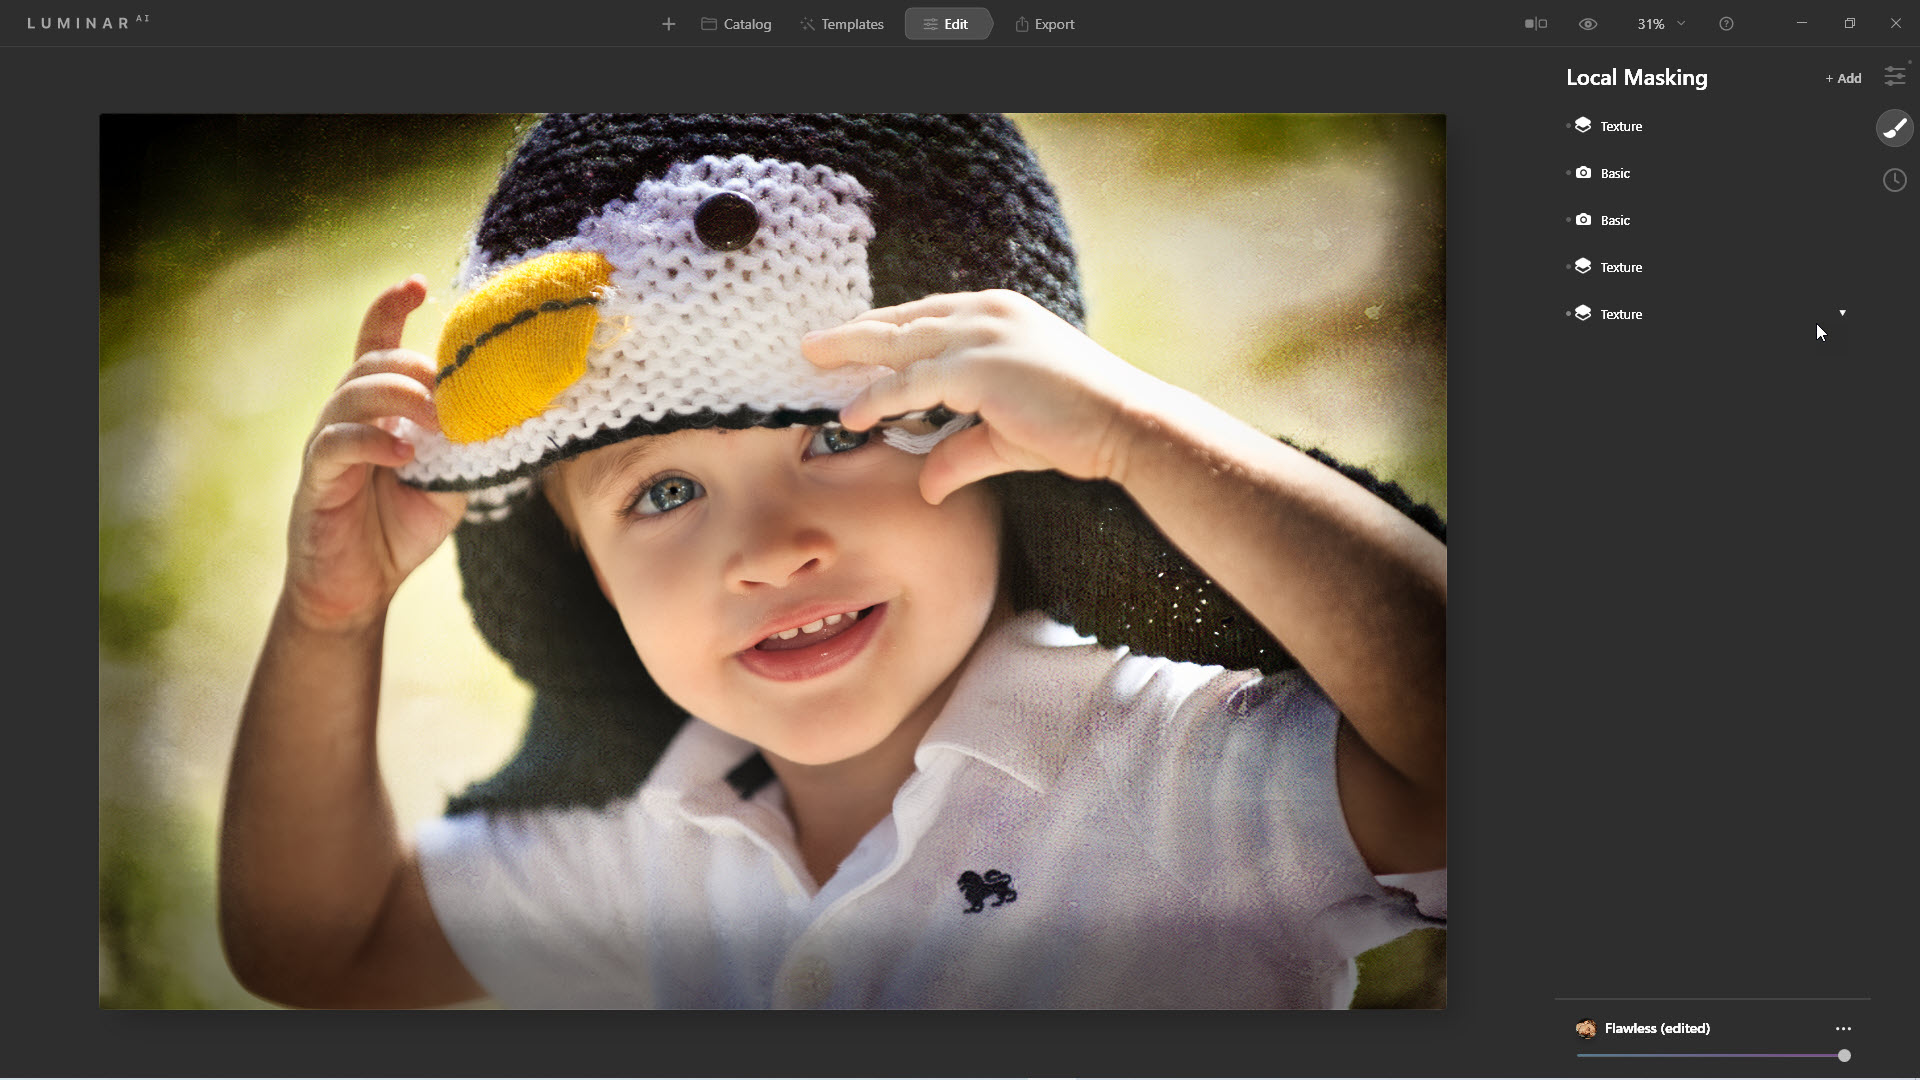Click the Flawless template thumbnail icon

click(1585, 1029)
